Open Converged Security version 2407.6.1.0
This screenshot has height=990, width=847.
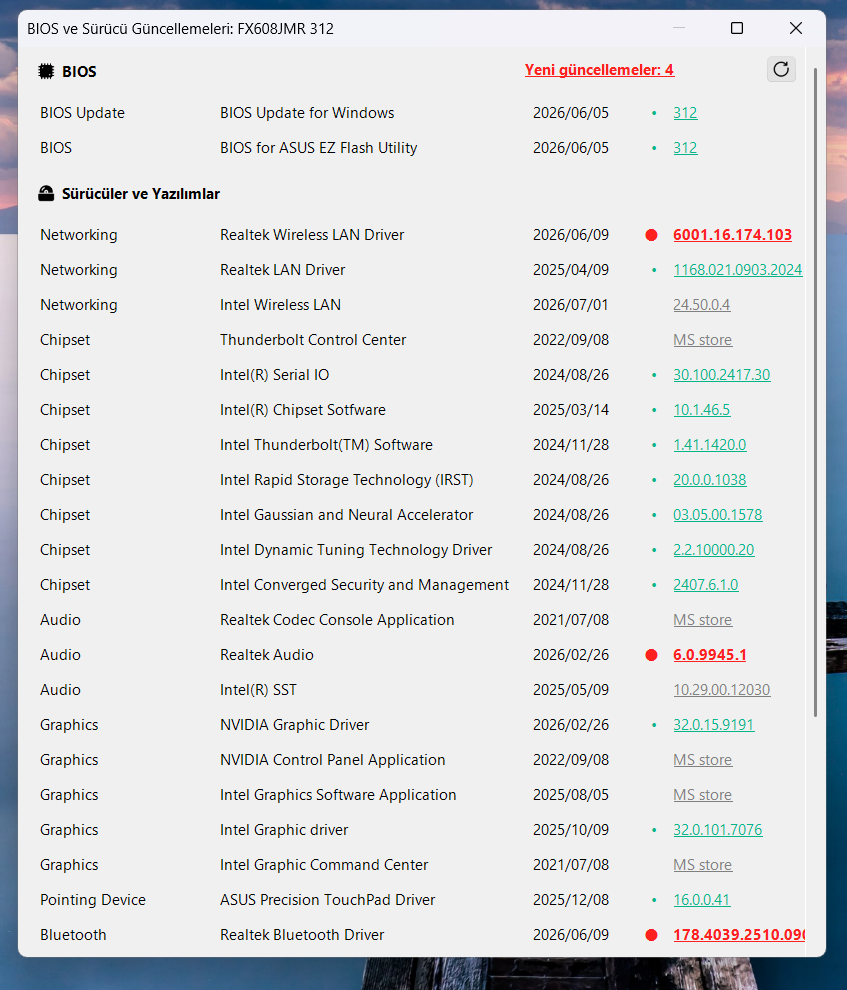tap(706, 585)
